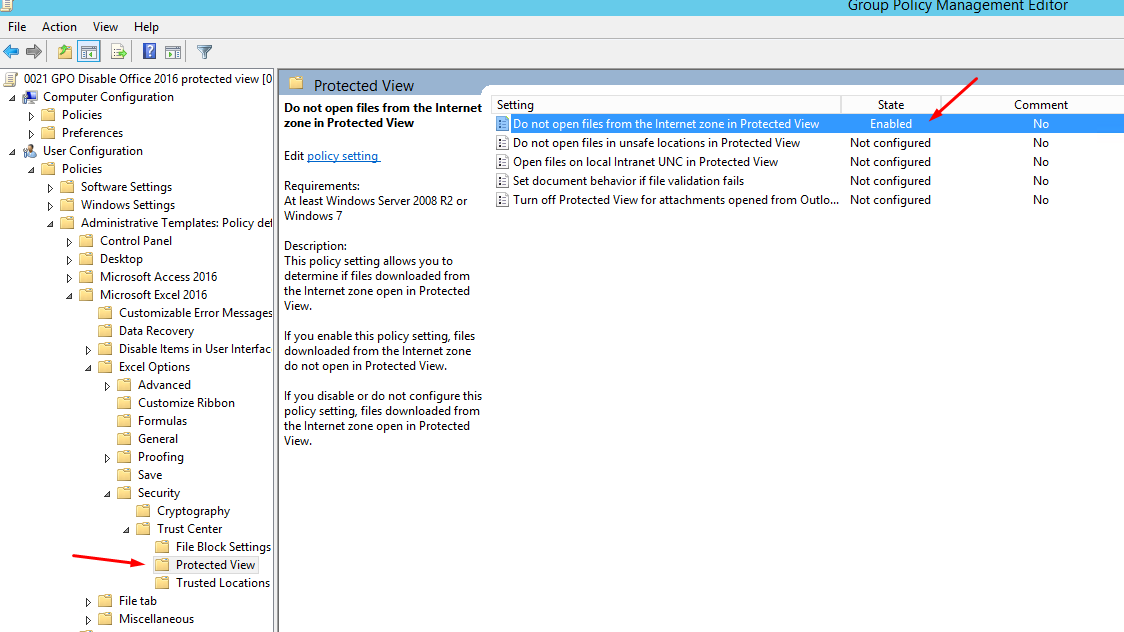Go forward using the forward arrow icon
Screen dimensions: 1124x632
click(x=34, y=52)
